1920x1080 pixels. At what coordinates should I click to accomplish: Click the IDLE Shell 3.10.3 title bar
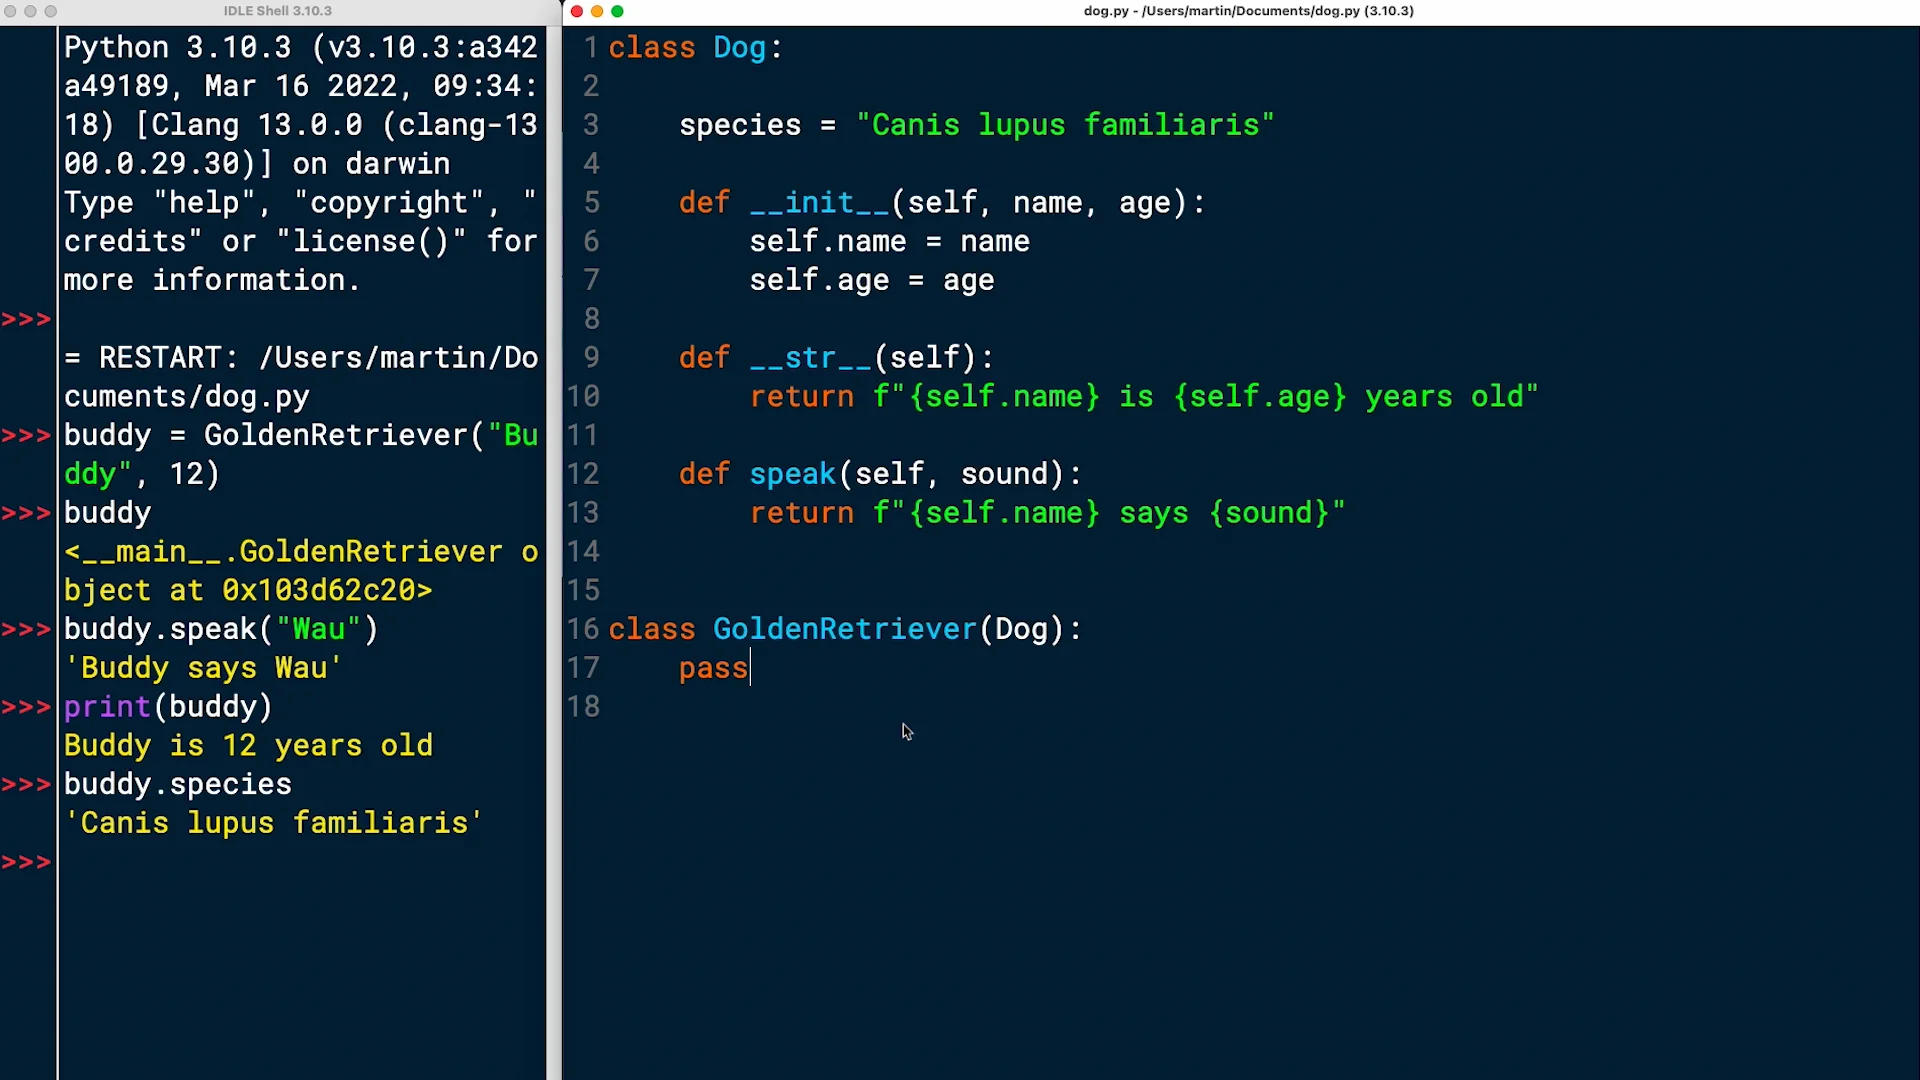pos(277,11)
